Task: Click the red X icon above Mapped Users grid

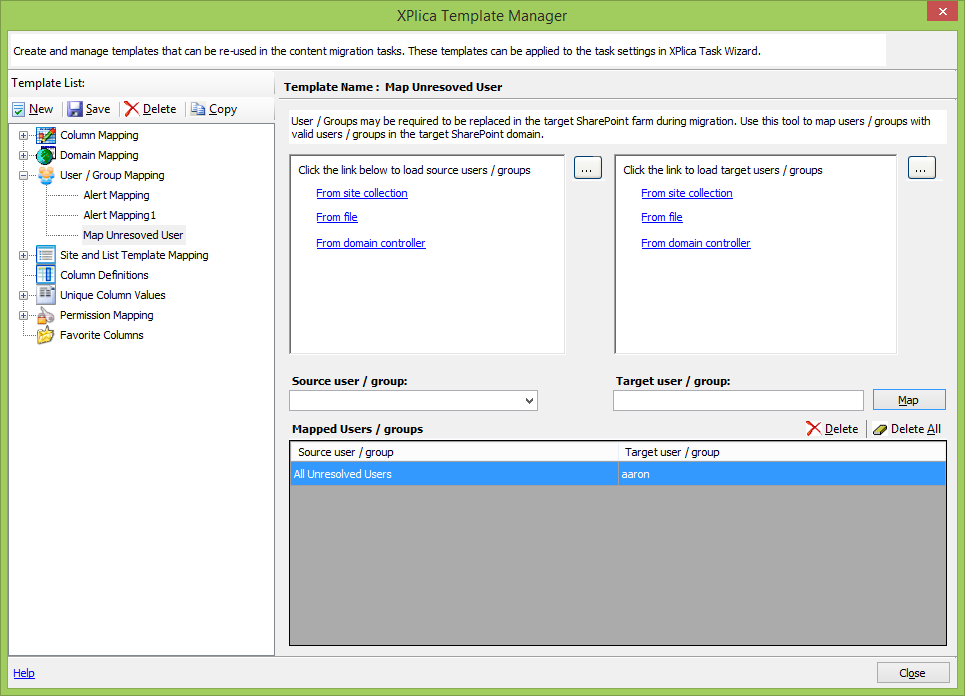Action: click(814, 429)
